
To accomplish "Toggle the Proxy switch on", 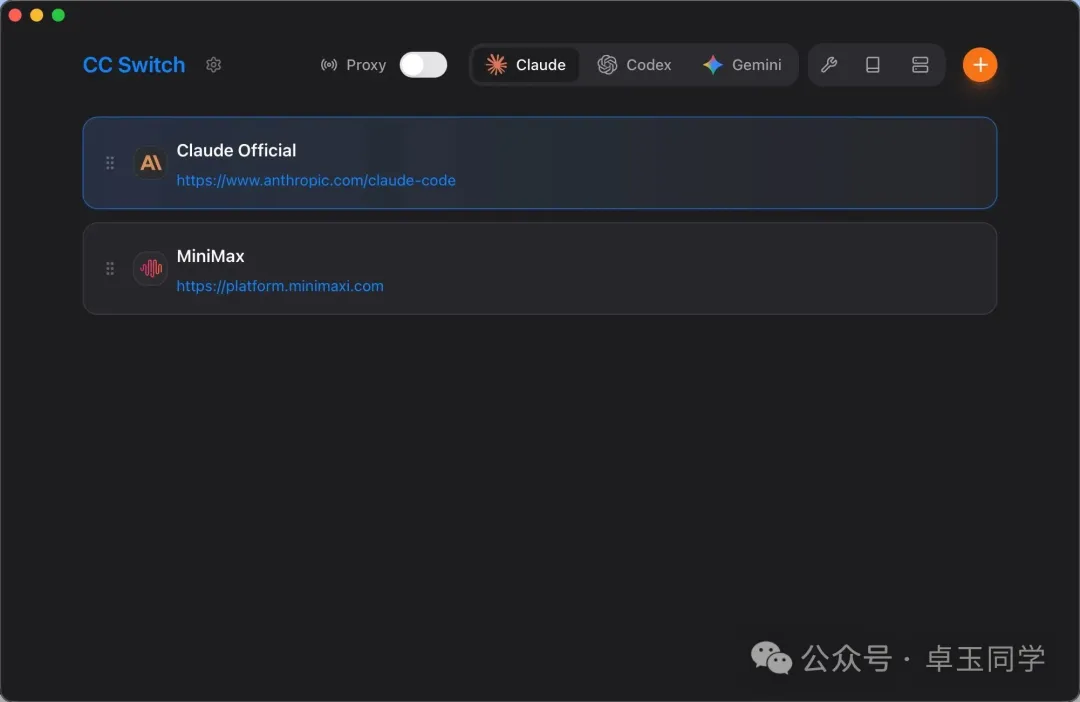I will 423,65.
